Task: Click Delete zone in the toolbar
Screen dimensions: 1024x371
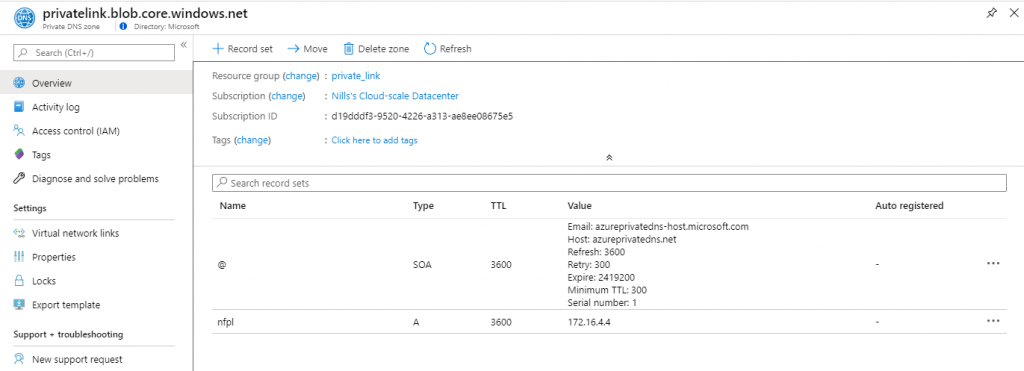Action: (376, 48)
